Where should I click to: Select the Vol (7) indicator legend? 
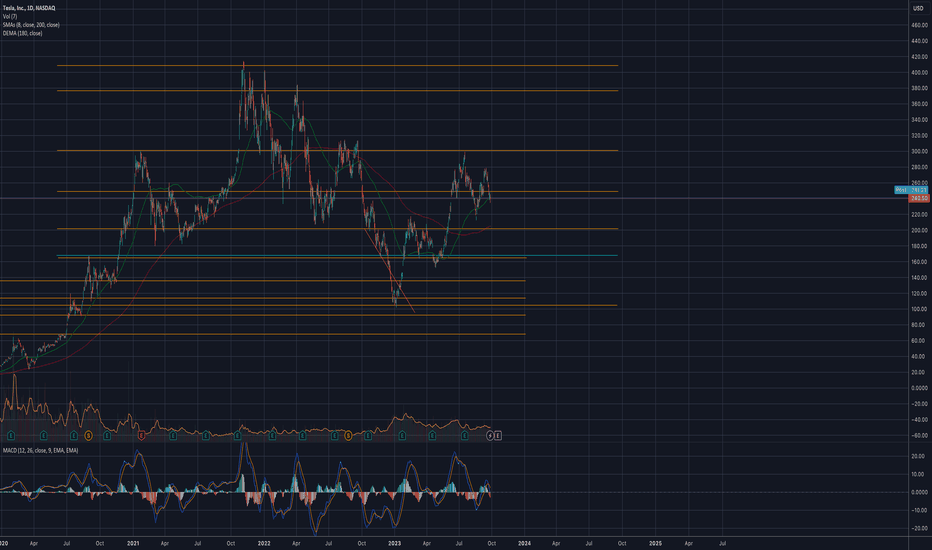(10, 17)
